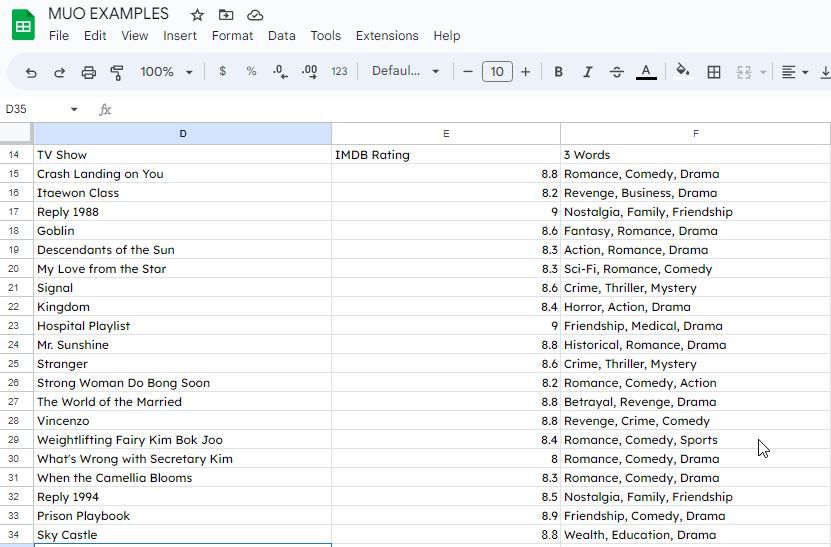Print the spreadsheet
The image size is (831, 547).
coord(89,72)
